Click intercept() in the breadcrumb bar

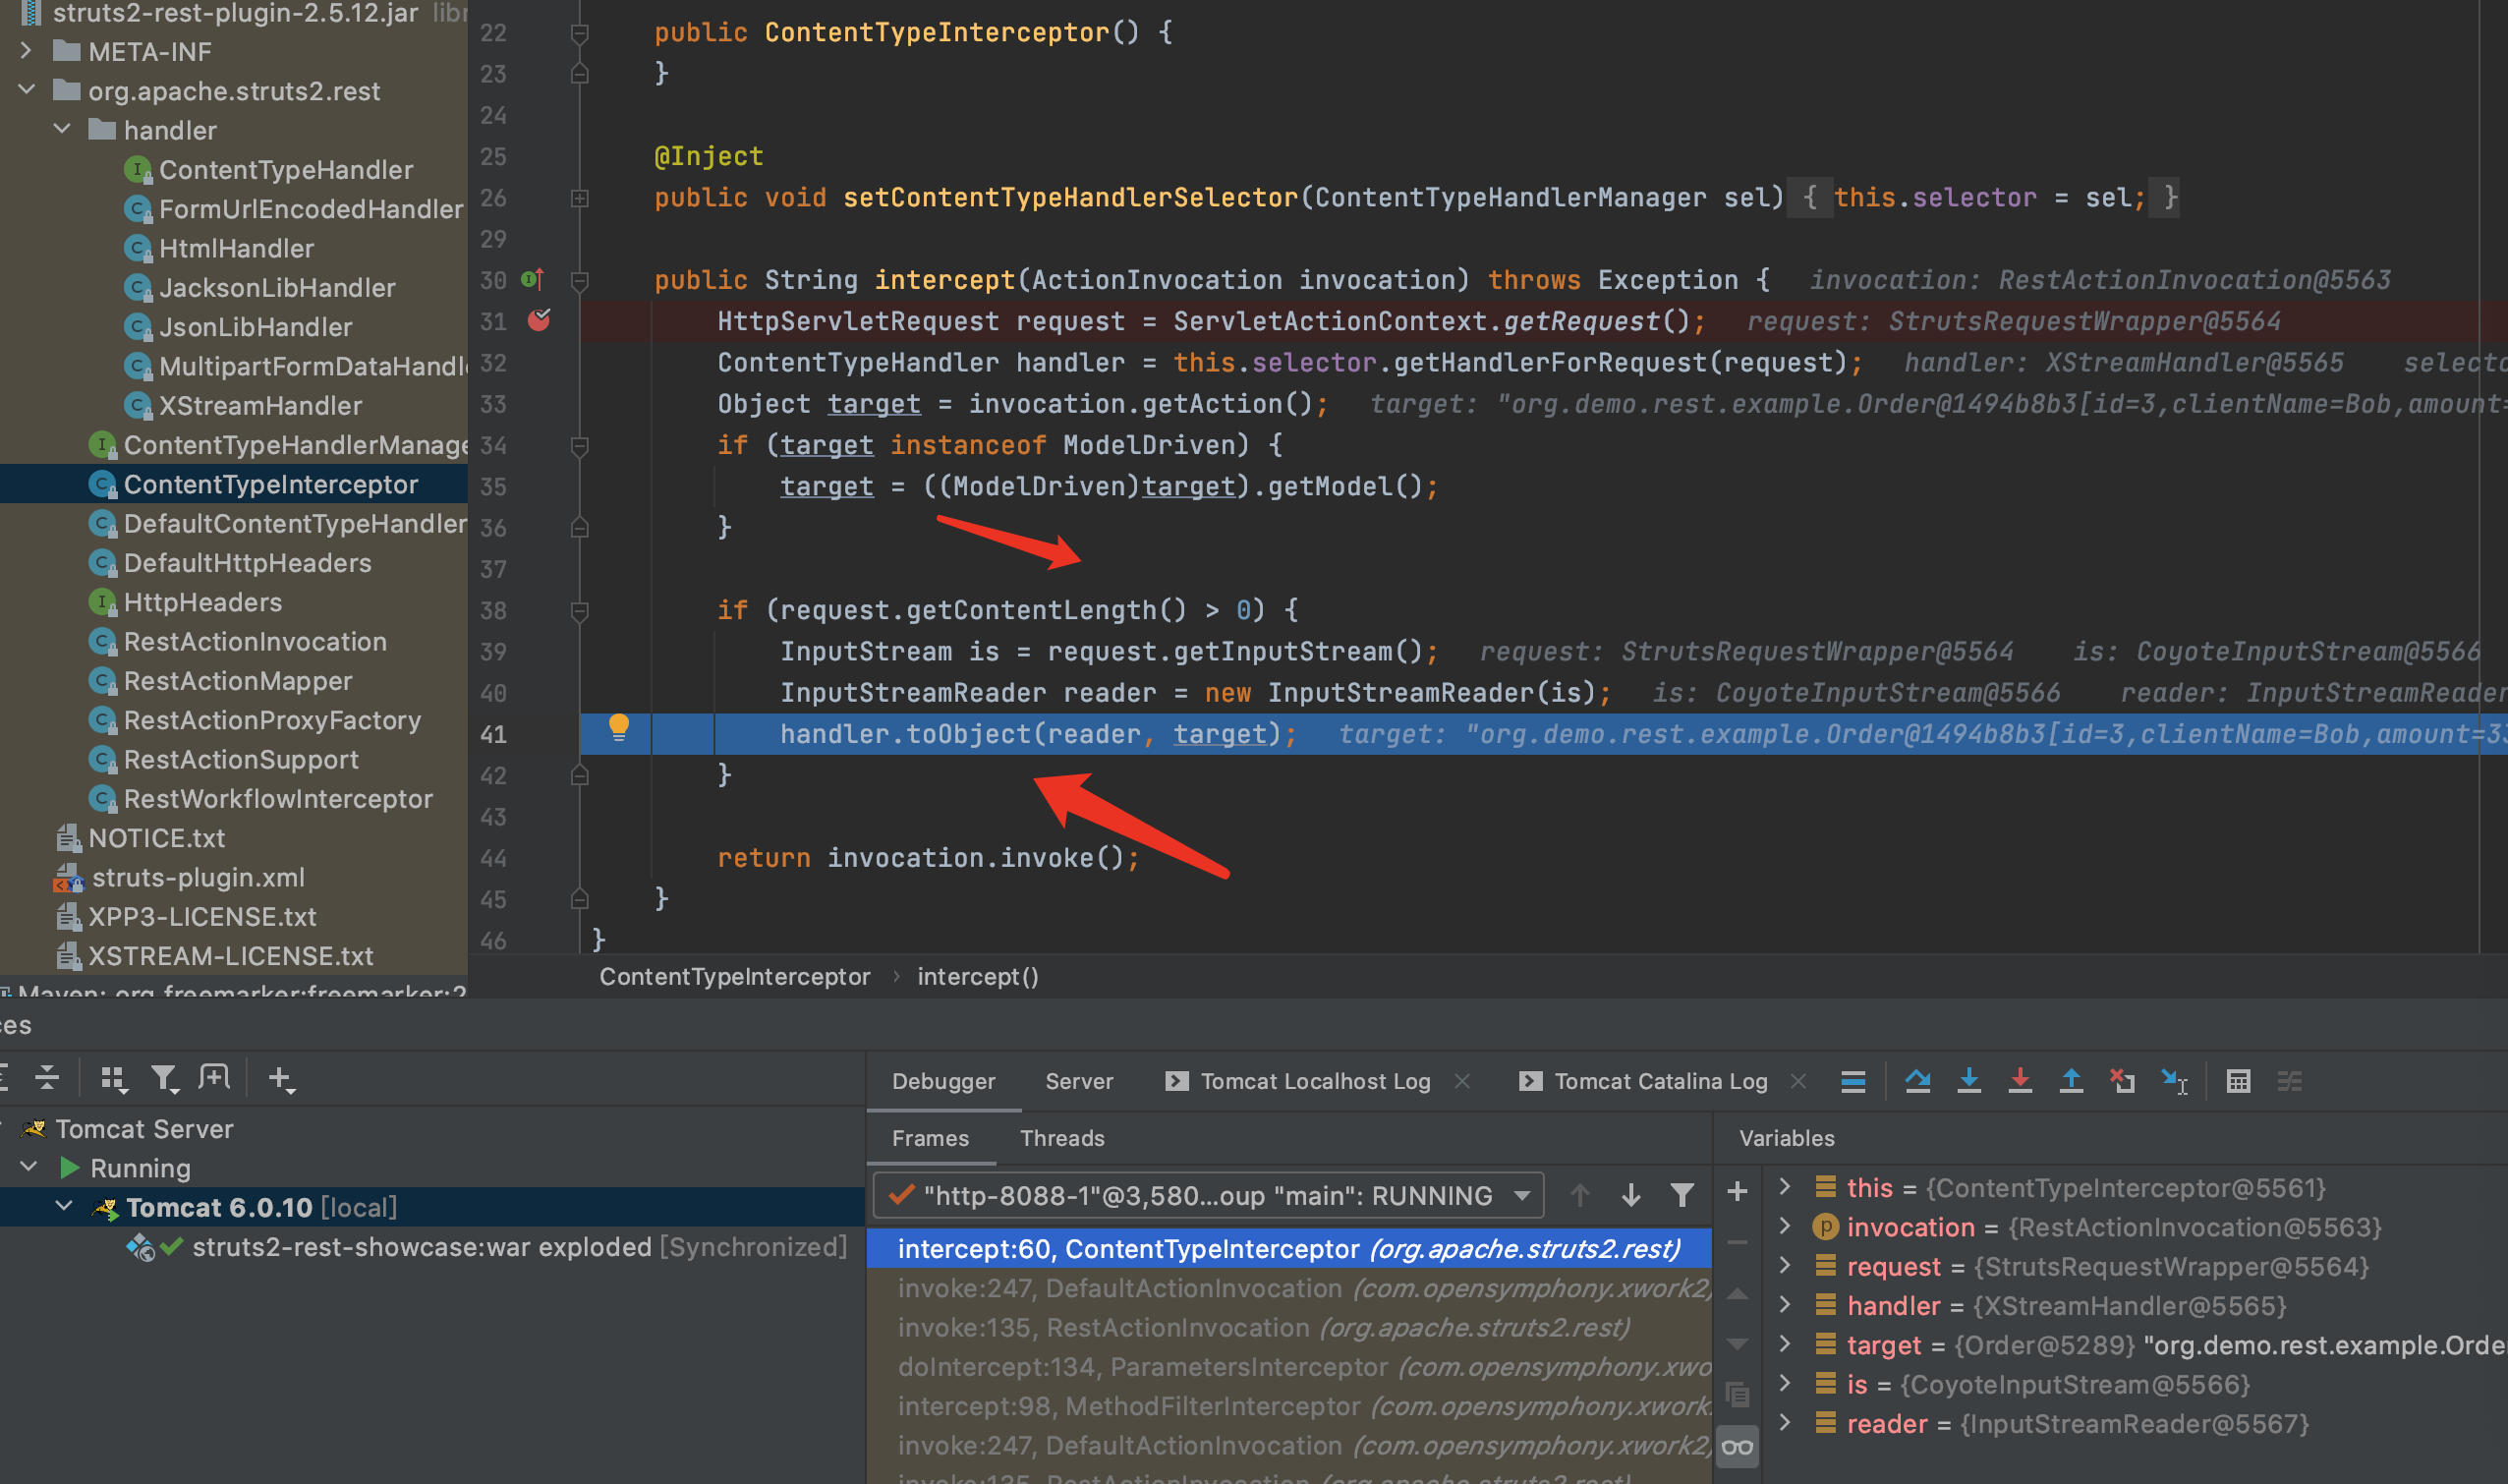pyautogui.click(x=978, y=976)
